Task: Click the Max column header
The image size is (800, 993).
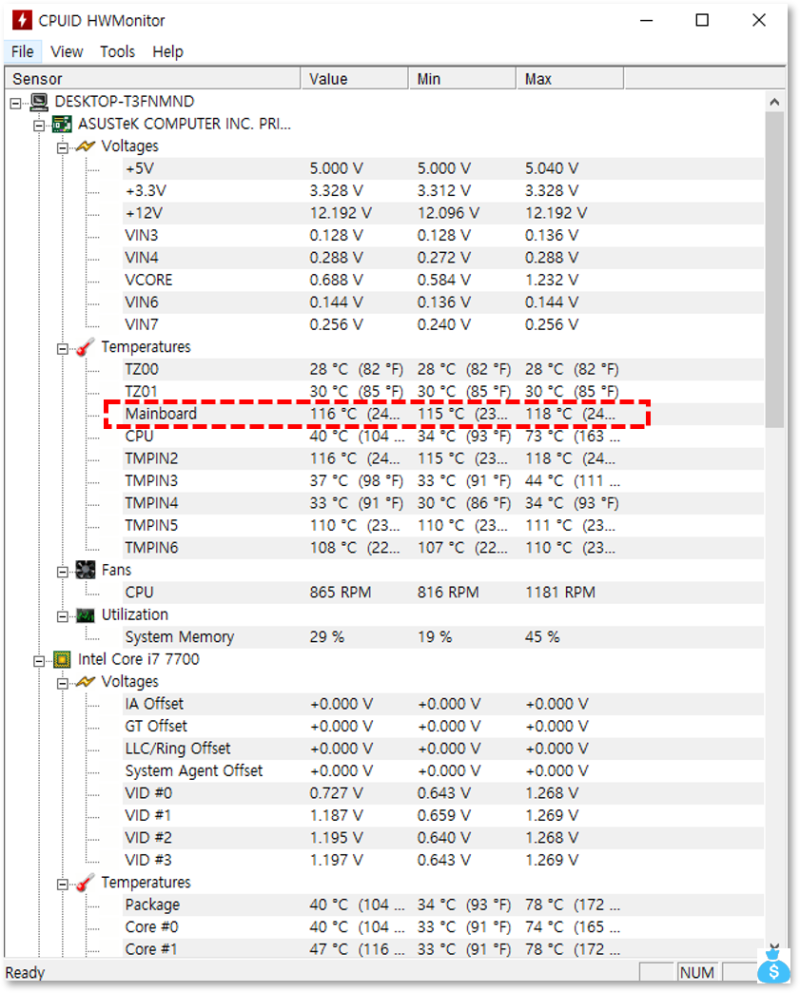Action: (x=570, y=79)
